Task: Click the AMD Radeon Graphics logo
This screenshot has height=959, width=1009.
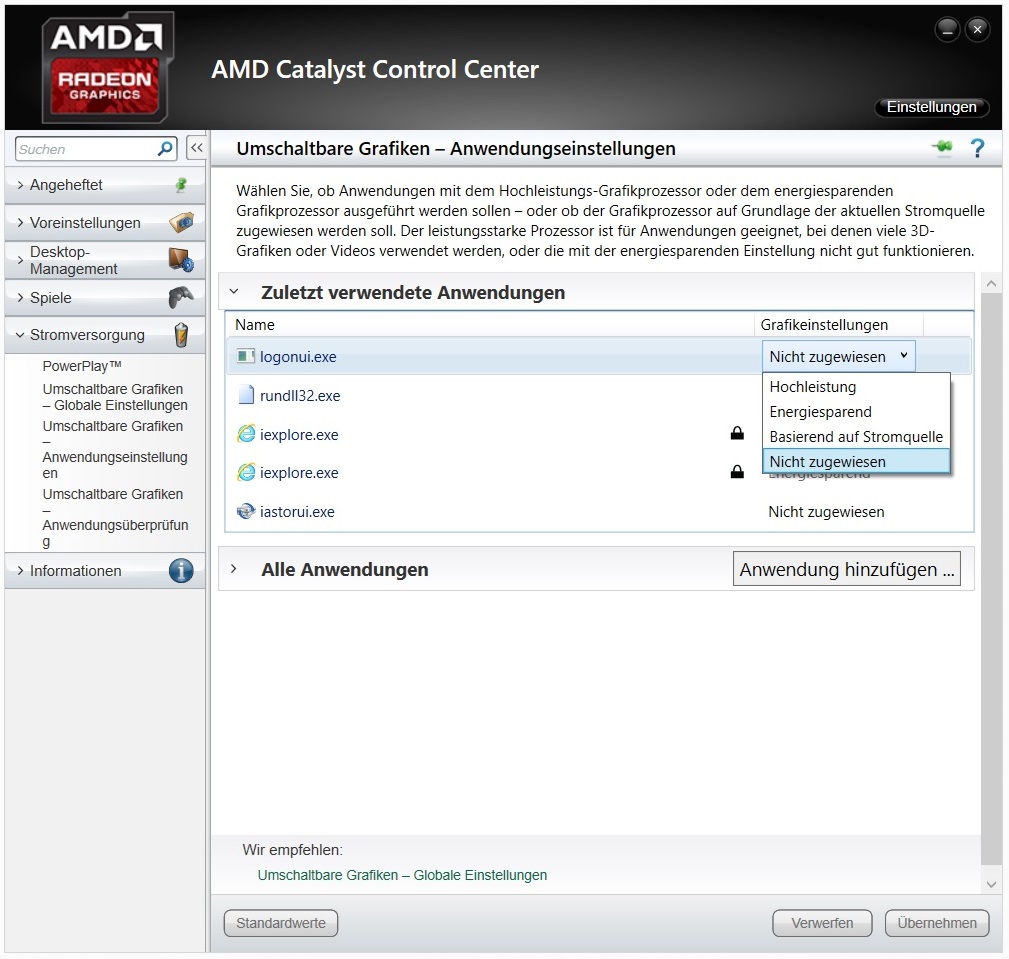Action: click(x=107, y=68)
